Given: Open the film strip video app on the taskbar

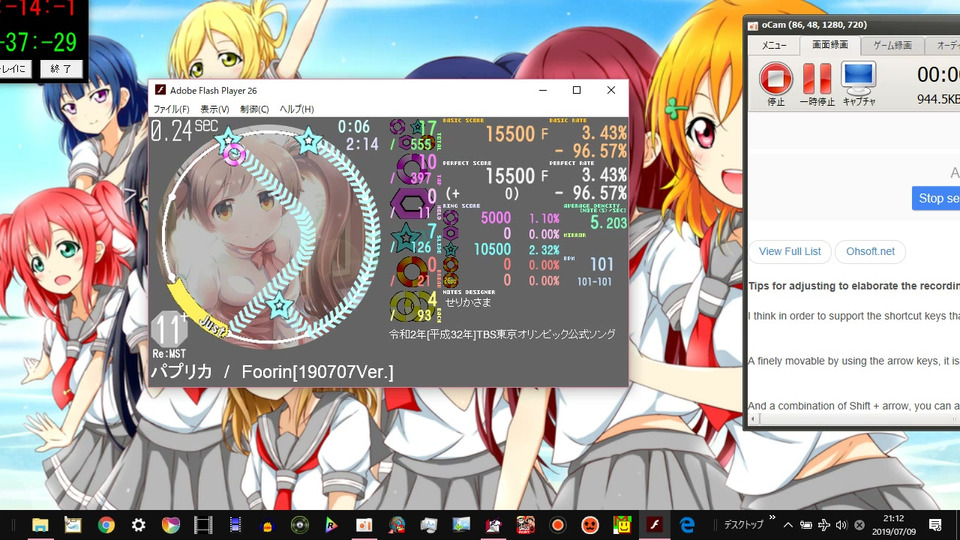Looking at the screenshot, I should [x=203, y=525].
